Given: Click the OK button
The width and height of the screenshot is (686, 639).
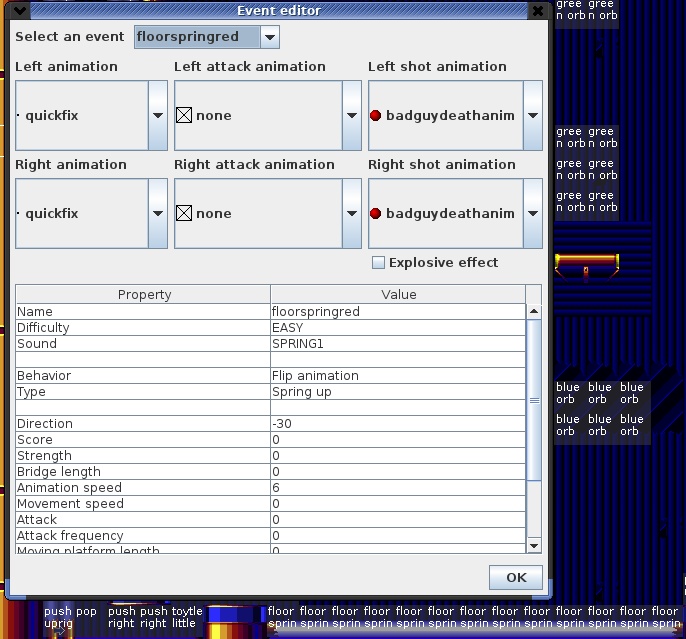Looking at the screenshot, I should [x=516, y=577].
